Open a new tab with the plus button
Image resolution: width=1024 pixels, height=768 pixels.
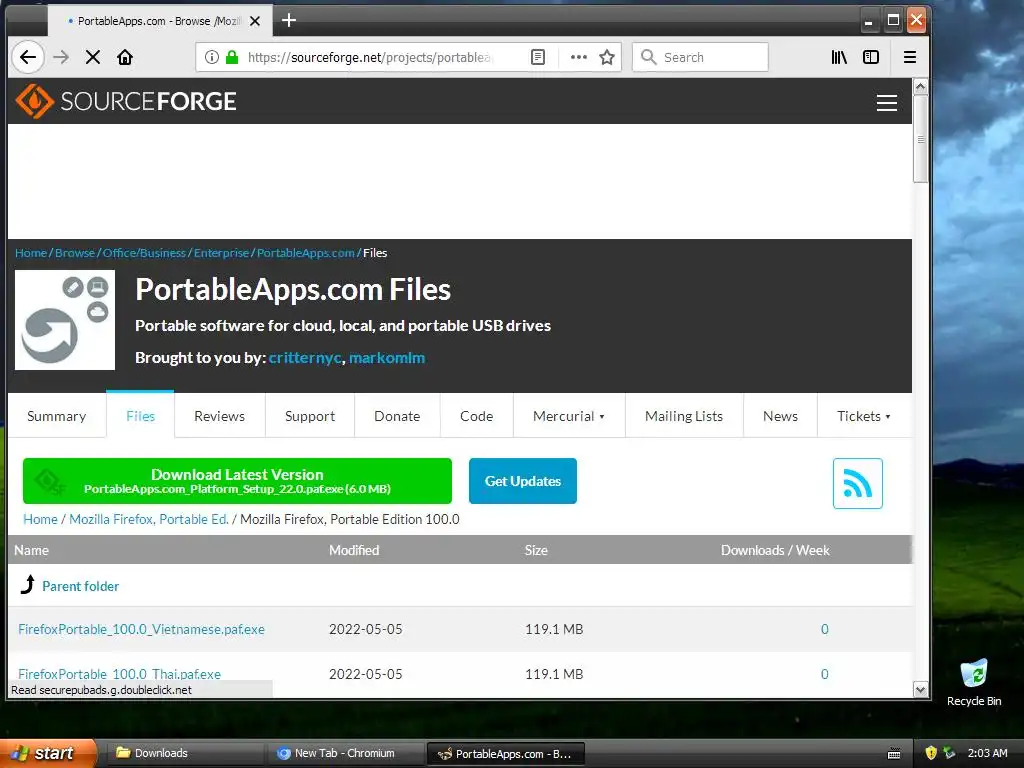click(x=289, y=21)
